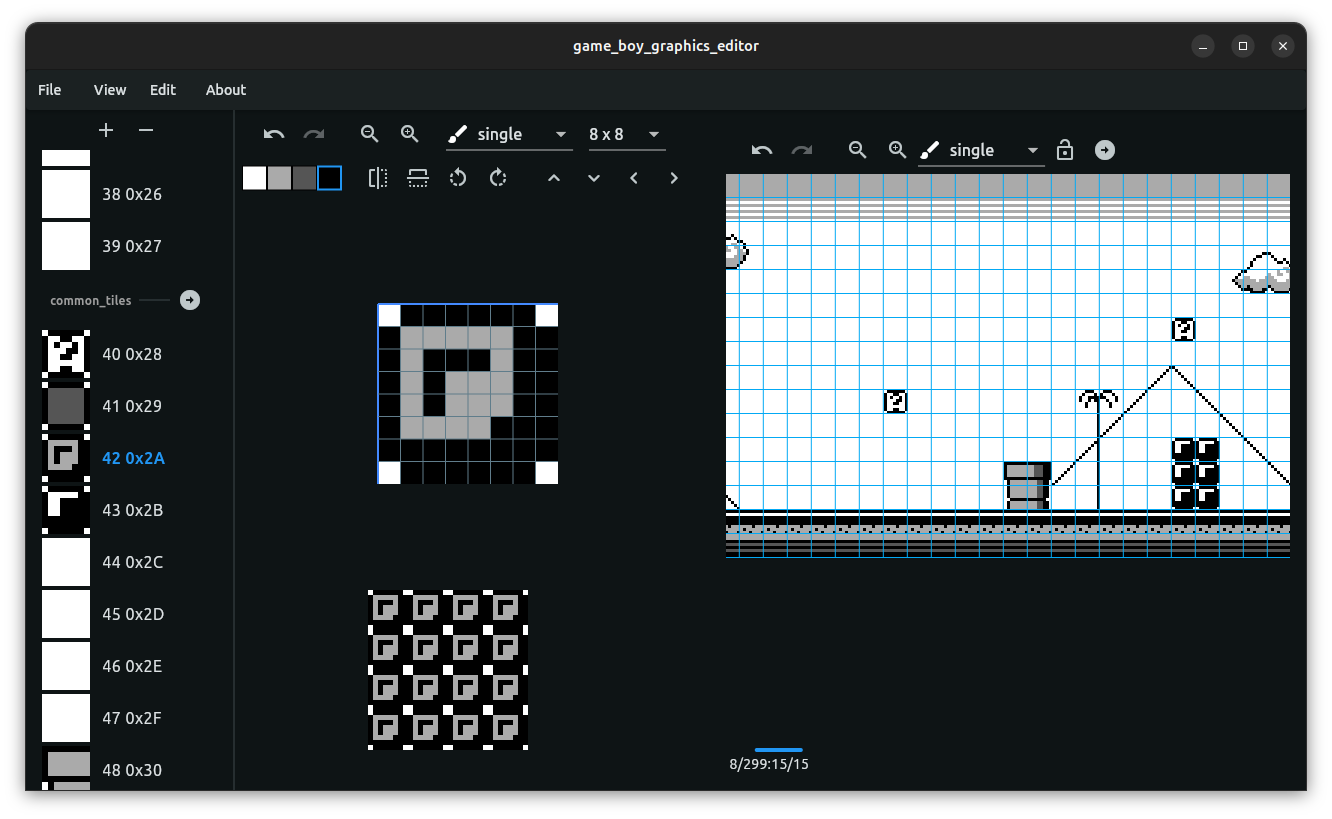This screenshot has width=1332, height=819.
Task: Select tile 41 0x29 in list
Action: click(x=66, y=406)
